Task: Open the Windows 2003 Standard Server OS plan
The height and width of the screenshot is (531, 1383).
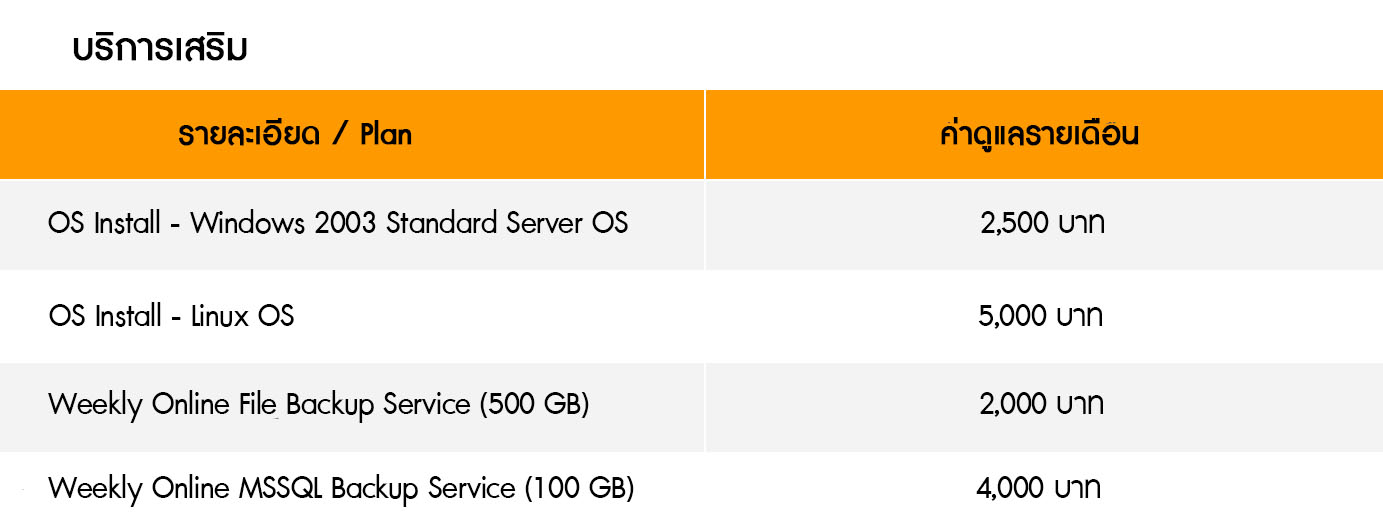Action: click(337, 223)
